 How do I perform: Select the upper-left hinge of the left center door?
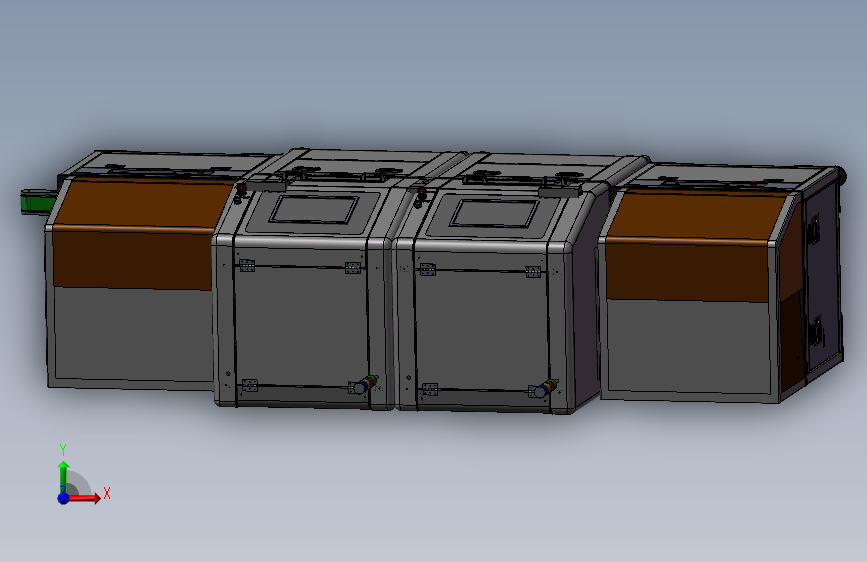(247, 266)
